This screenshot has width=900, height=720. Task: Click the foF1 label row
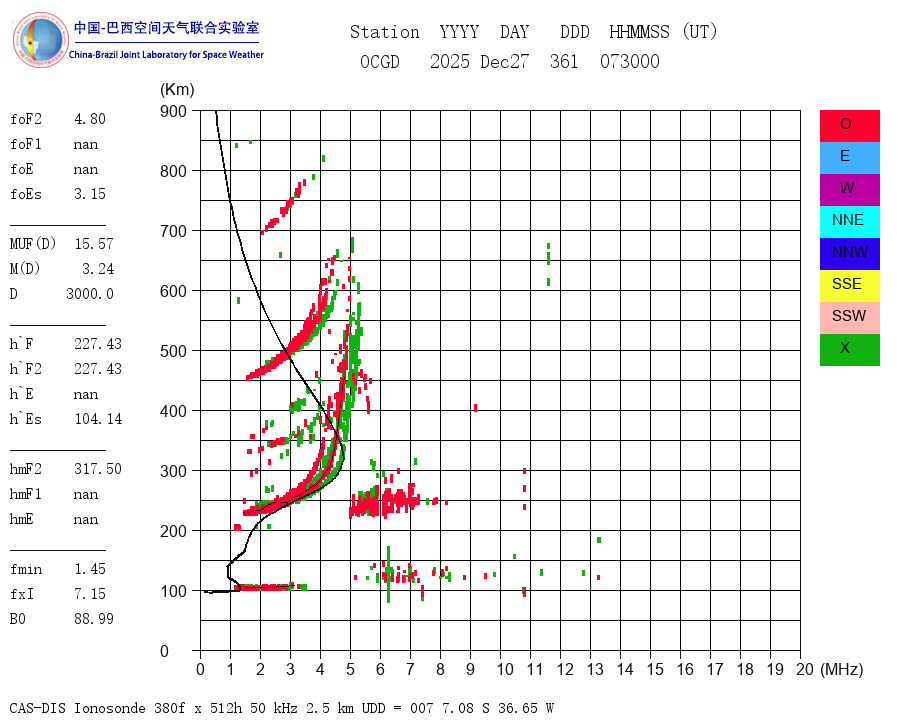click(x=54, y=144)
